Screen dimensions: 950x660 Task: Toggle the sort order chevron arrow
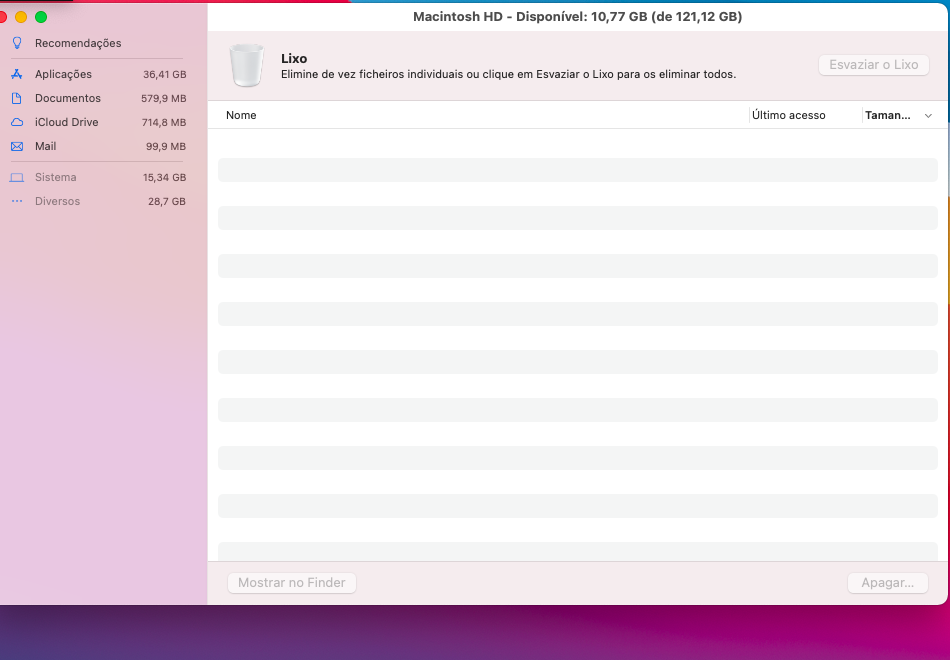click(928, 116)
